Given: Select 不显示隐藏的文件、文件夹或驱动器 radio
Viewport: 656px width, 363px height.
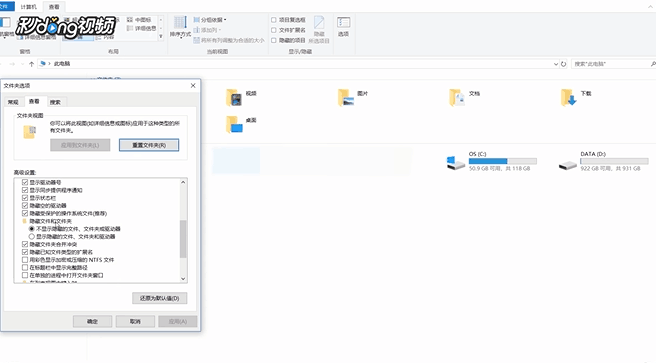Looking at the screenshot, I should coord(31,229).
